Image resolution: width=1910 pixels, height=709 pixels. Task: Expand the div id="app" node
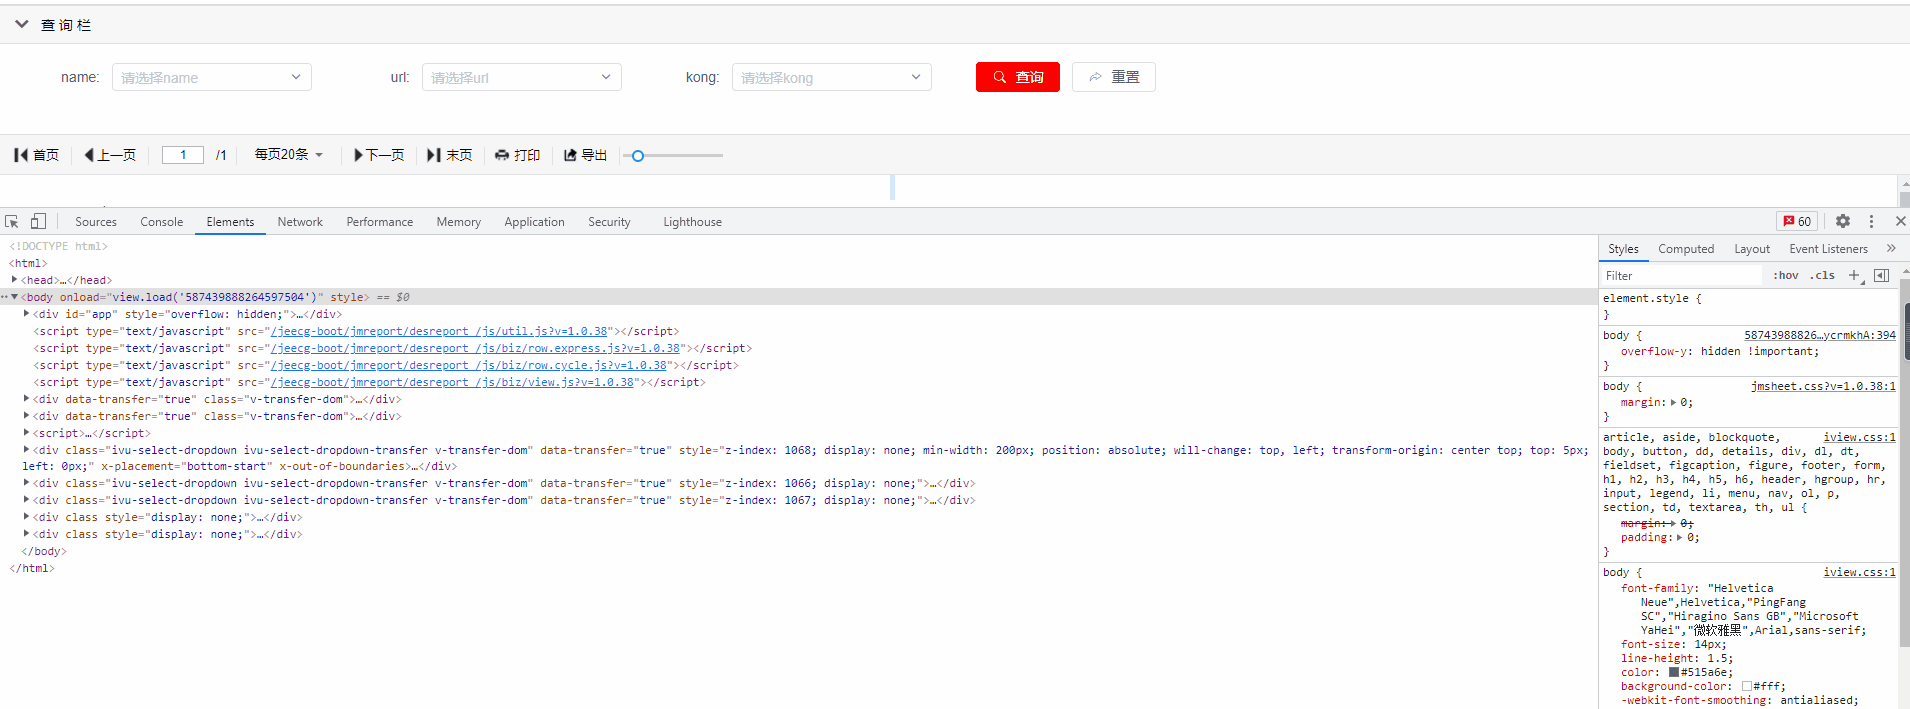[x=27, y=314]
